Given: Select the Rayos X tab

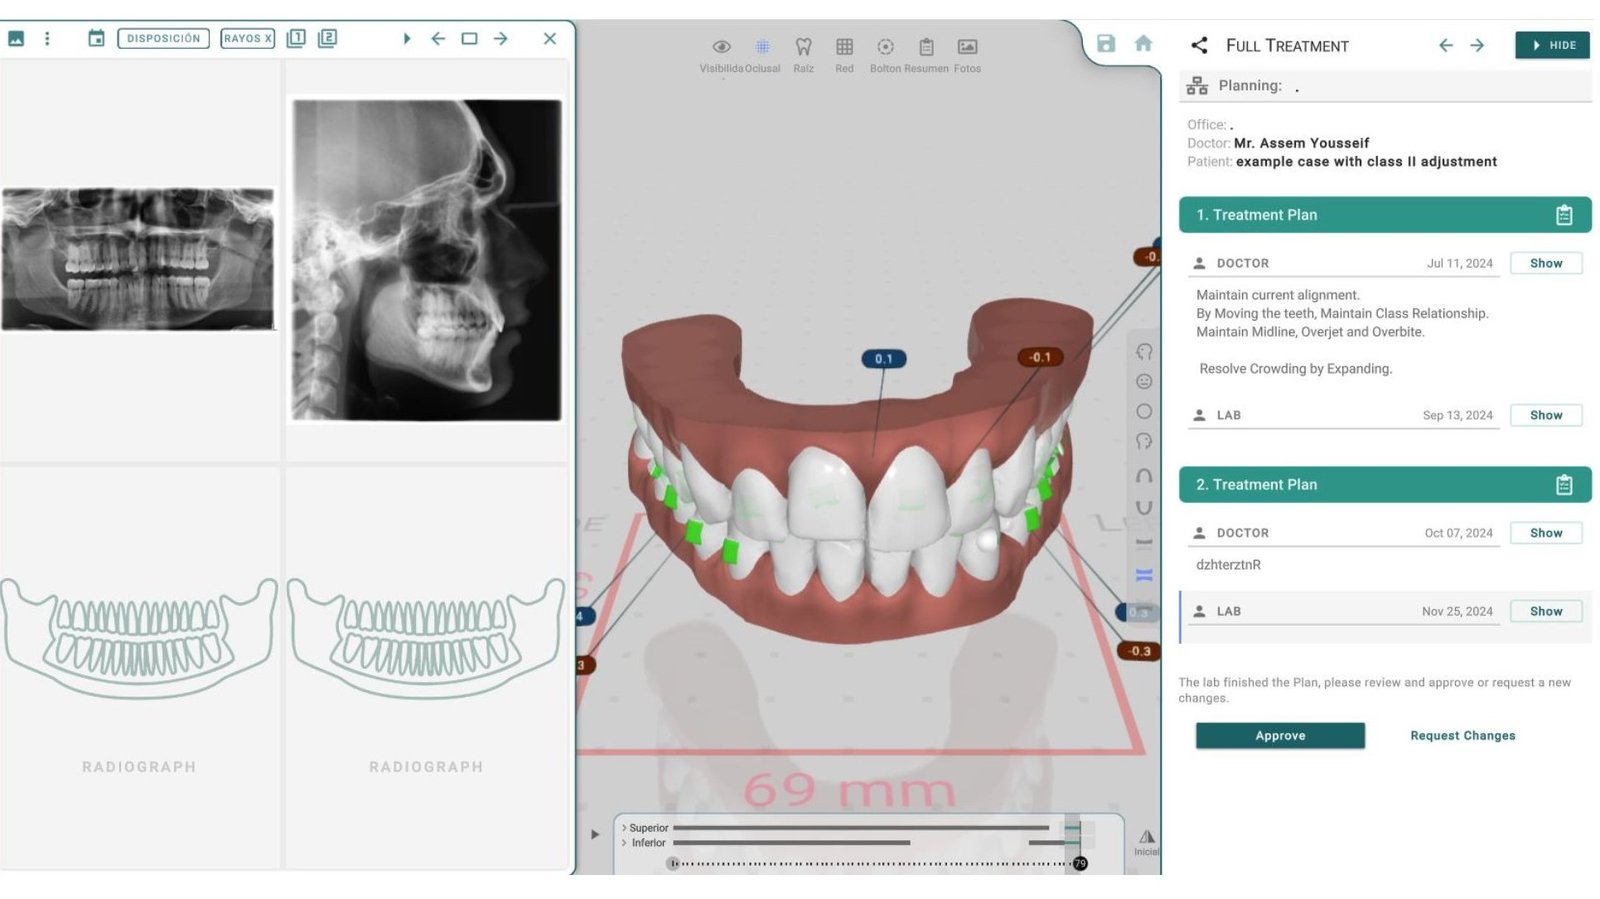Looking at the screenshot, I should click(x=247, y=38).
